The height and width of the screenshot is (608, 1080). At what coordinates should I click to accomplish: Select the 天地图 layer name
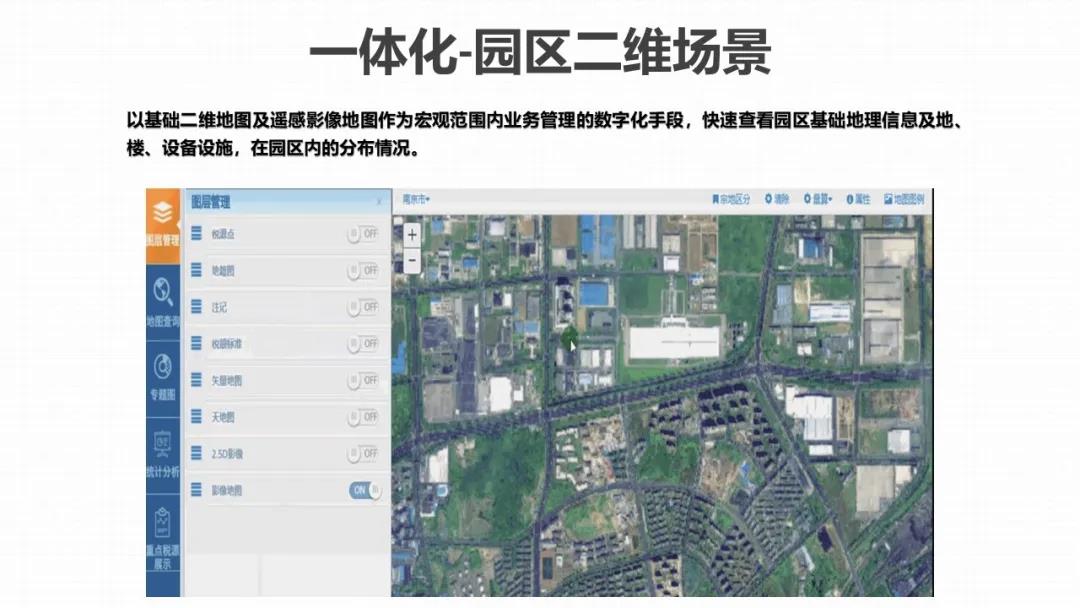tap(223, 417)
